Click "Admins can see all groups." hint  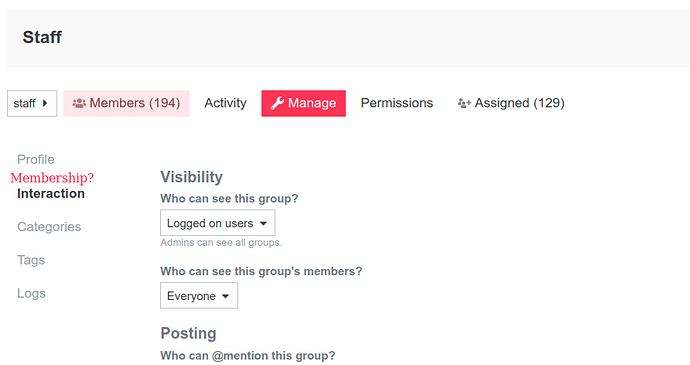[221, 243]
